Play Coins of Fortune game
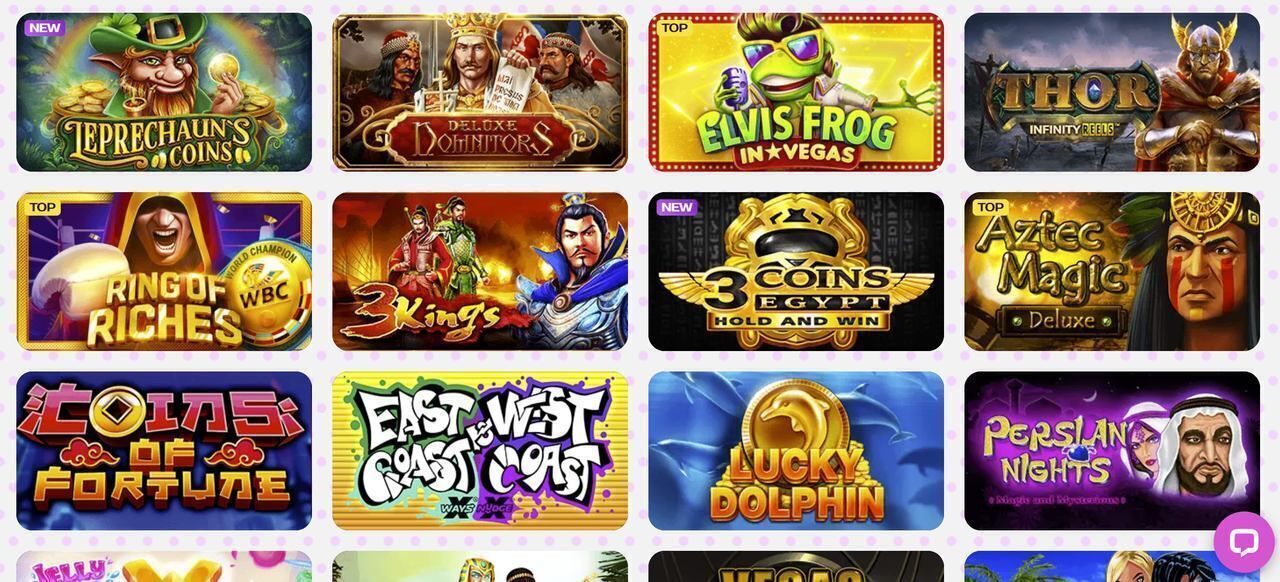This screenshot has height=582, width=1280. [164, 451]
